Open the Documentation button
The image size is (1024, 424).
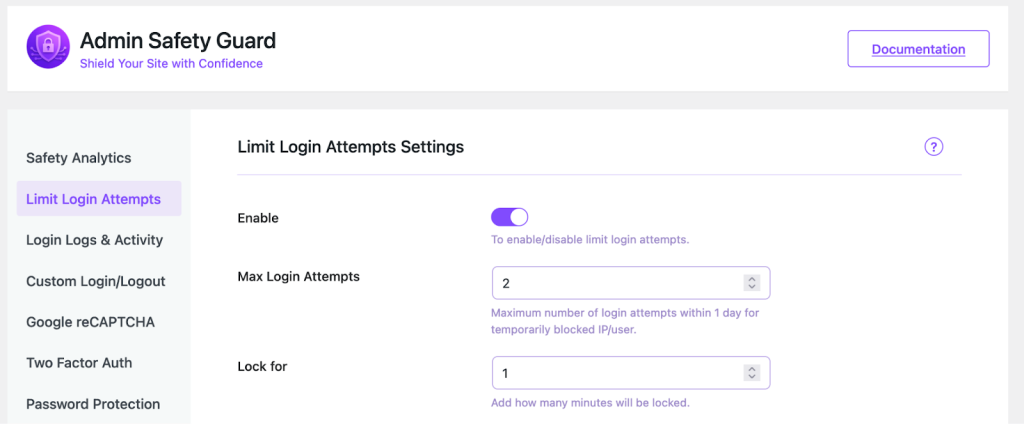click(918, 49)
